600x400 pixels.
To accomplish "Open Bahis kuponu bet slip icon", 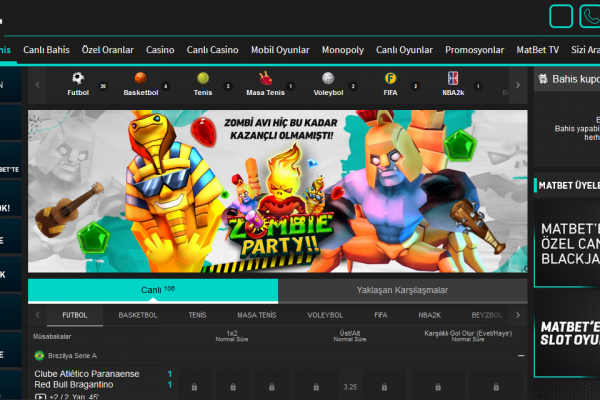I will coord(543,79).
